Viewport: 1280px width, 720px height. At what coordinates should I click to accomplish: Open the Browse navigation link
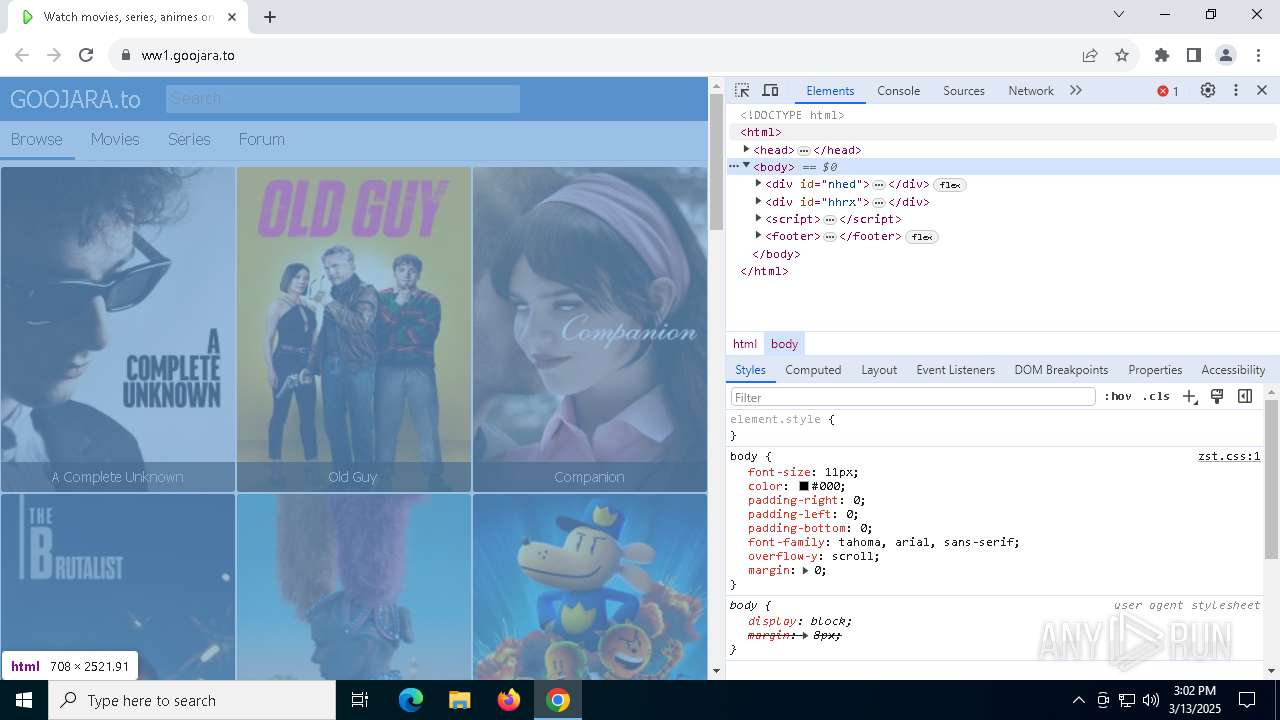coord(37,139)
